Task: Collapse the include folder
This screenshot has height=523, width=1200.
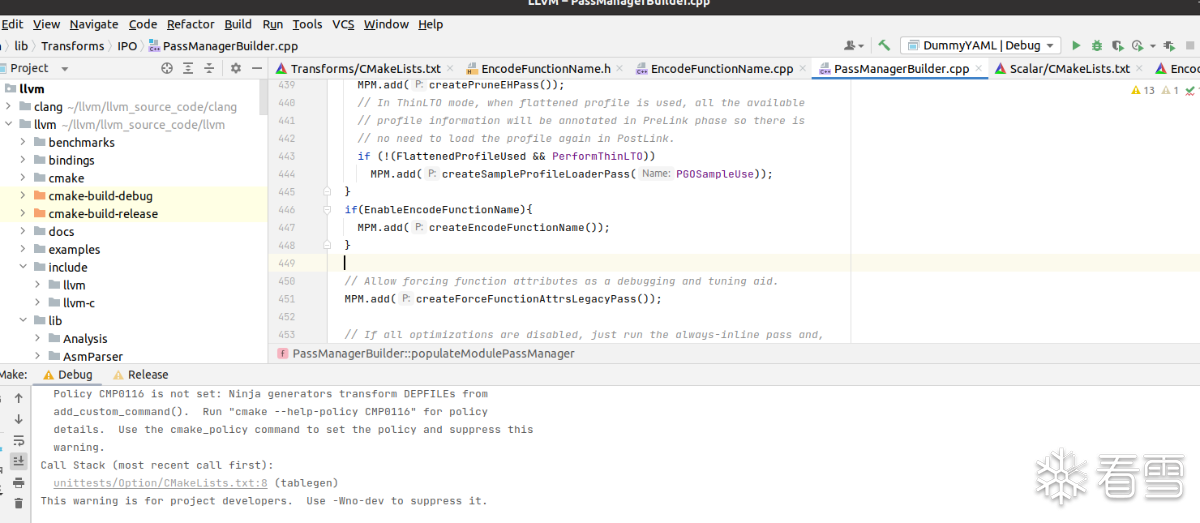Action: pos(24,267)
